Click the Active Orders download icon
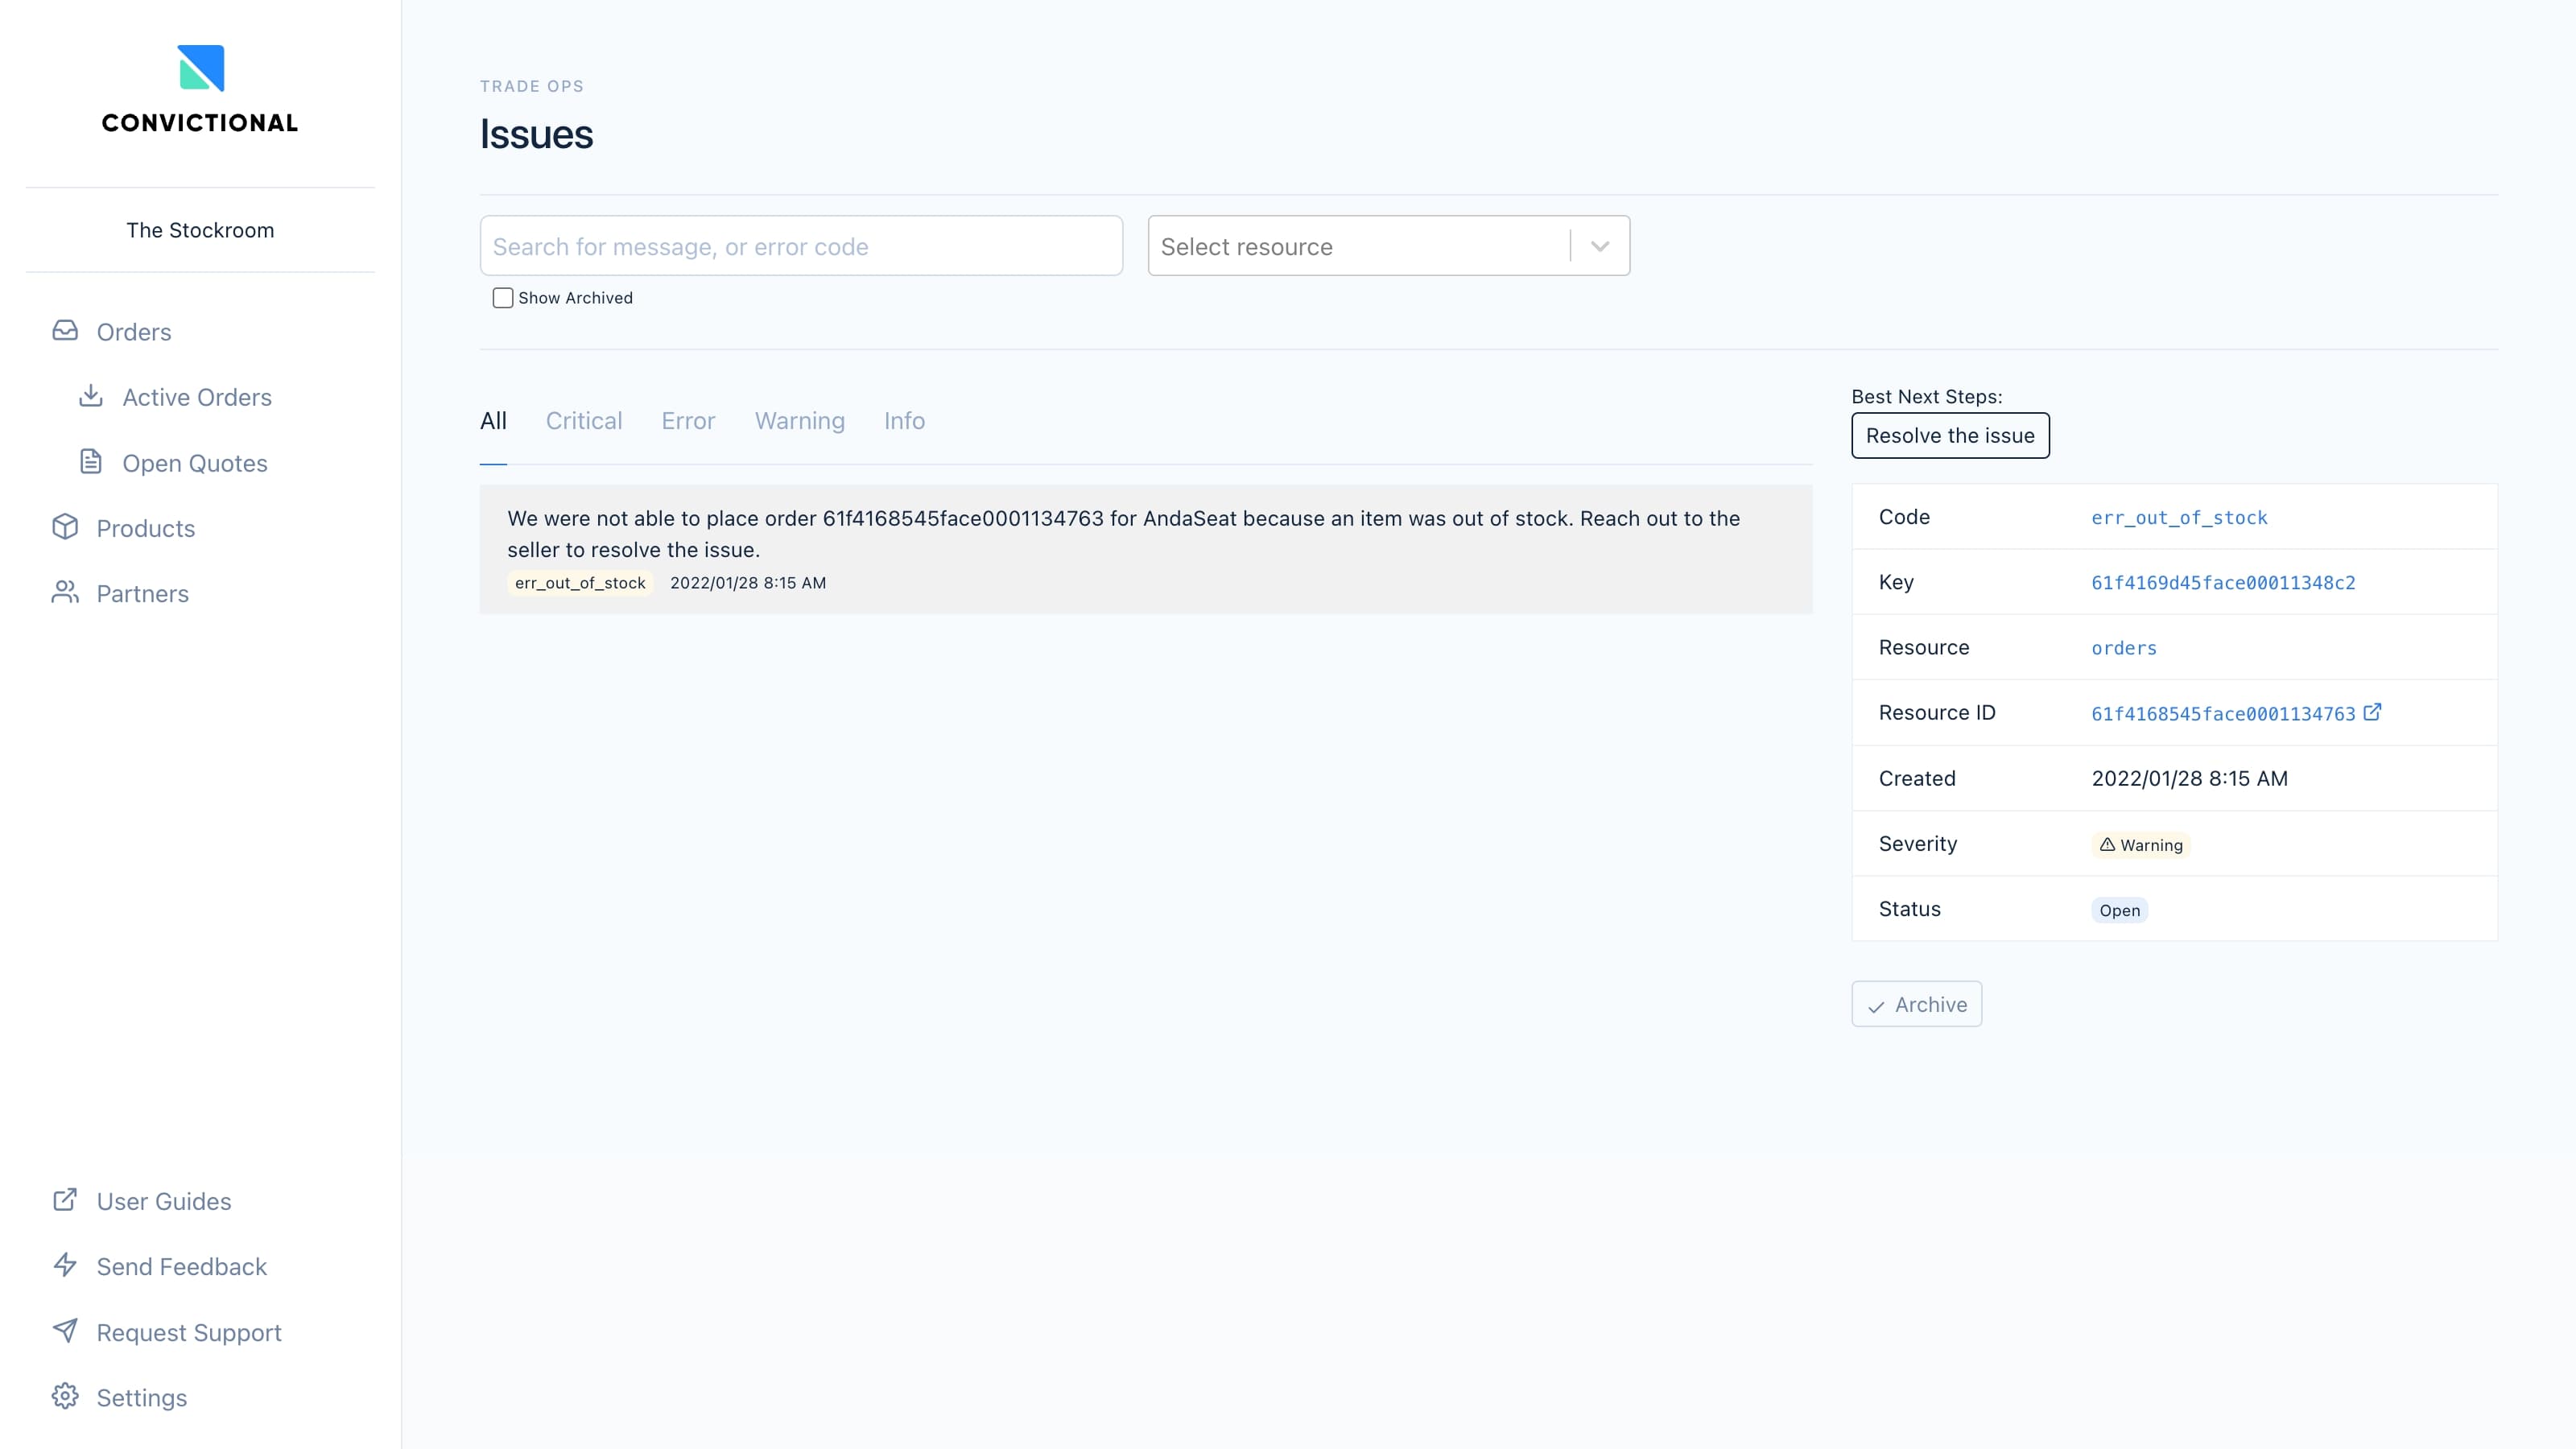This screenshot has width=2576, height=1449. click(x=91, y=396)
